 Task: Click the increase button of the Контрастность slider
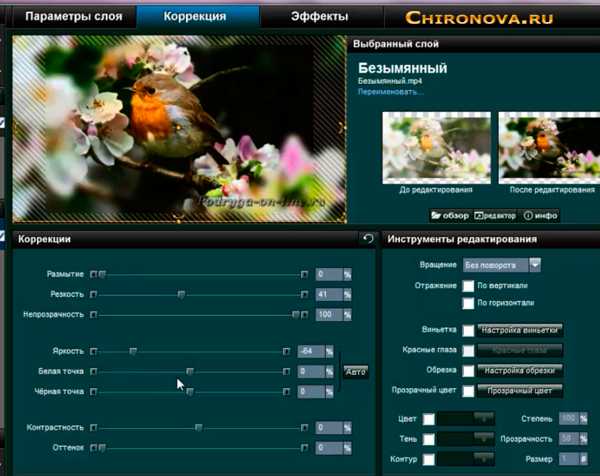tap(304, 427)
